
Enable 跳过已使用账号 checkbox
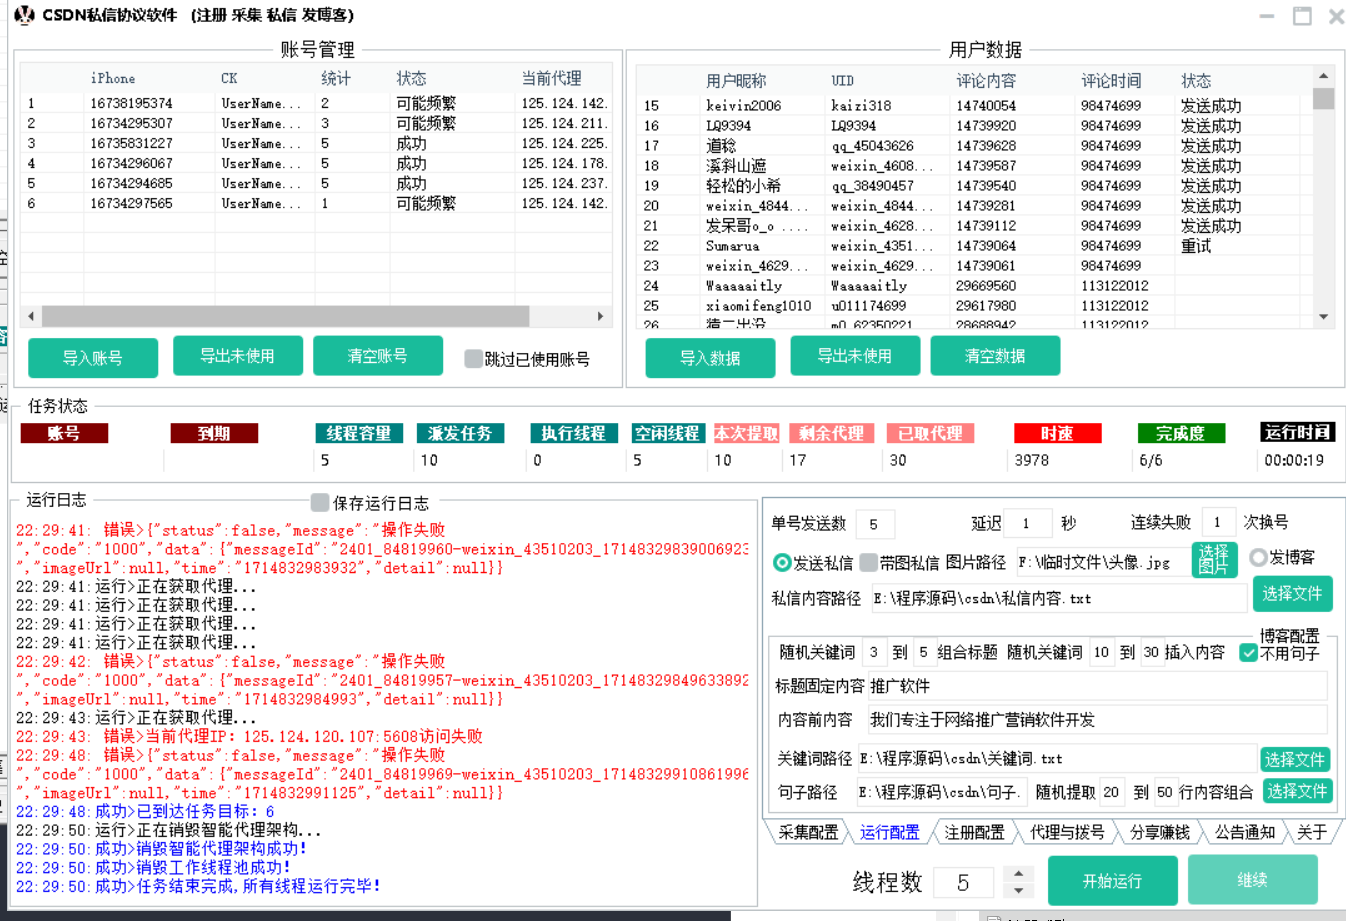[x=474, y=359]
